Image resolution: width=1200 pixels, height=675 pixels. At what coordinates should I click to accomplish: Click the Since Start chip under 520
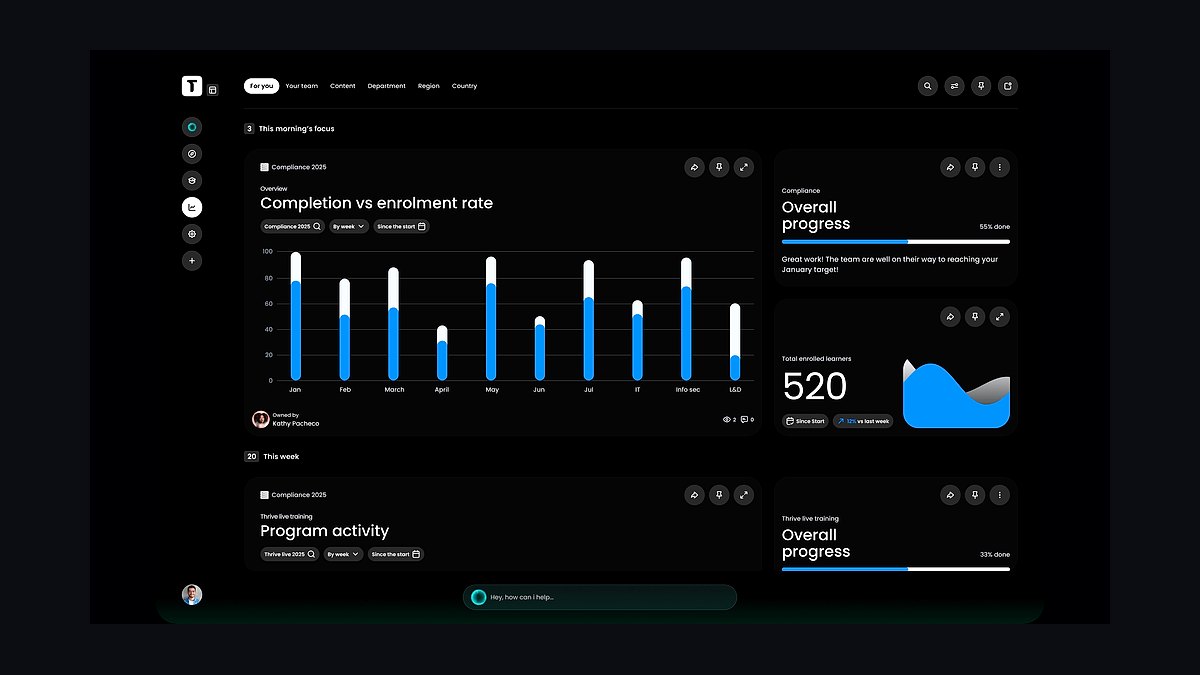point(805,421)
